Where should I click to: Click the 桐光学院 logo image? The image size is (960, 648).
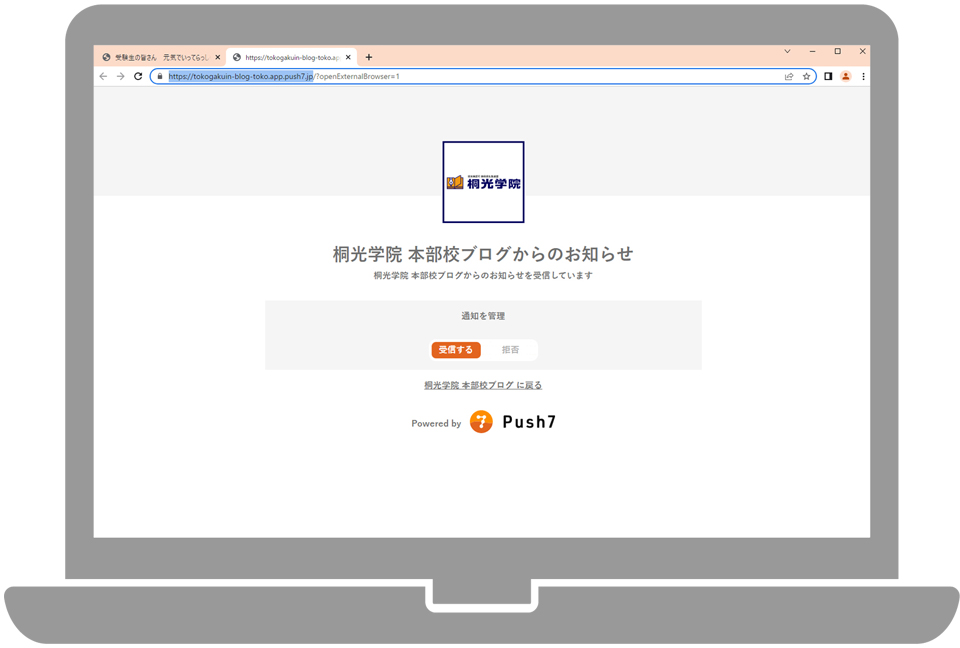point(484,182)
